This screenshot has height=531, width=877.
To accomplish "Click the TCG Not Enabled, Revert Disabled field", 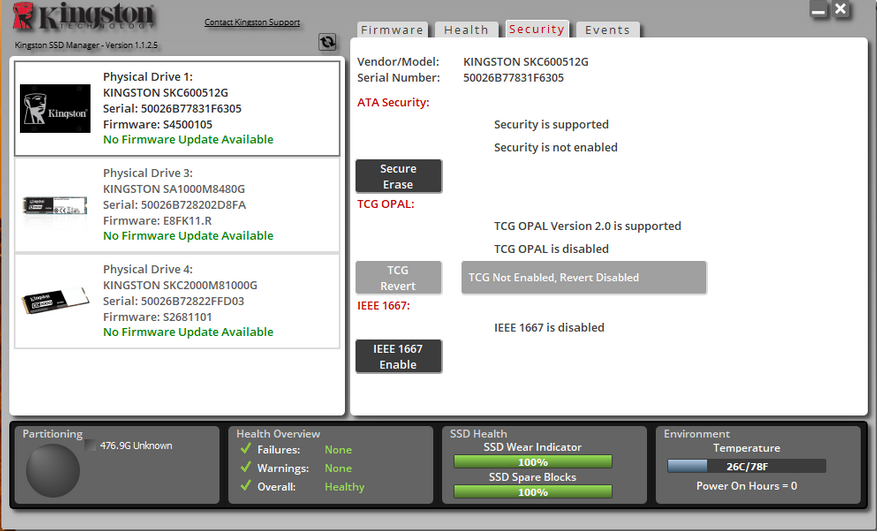I will coord(584,278).
